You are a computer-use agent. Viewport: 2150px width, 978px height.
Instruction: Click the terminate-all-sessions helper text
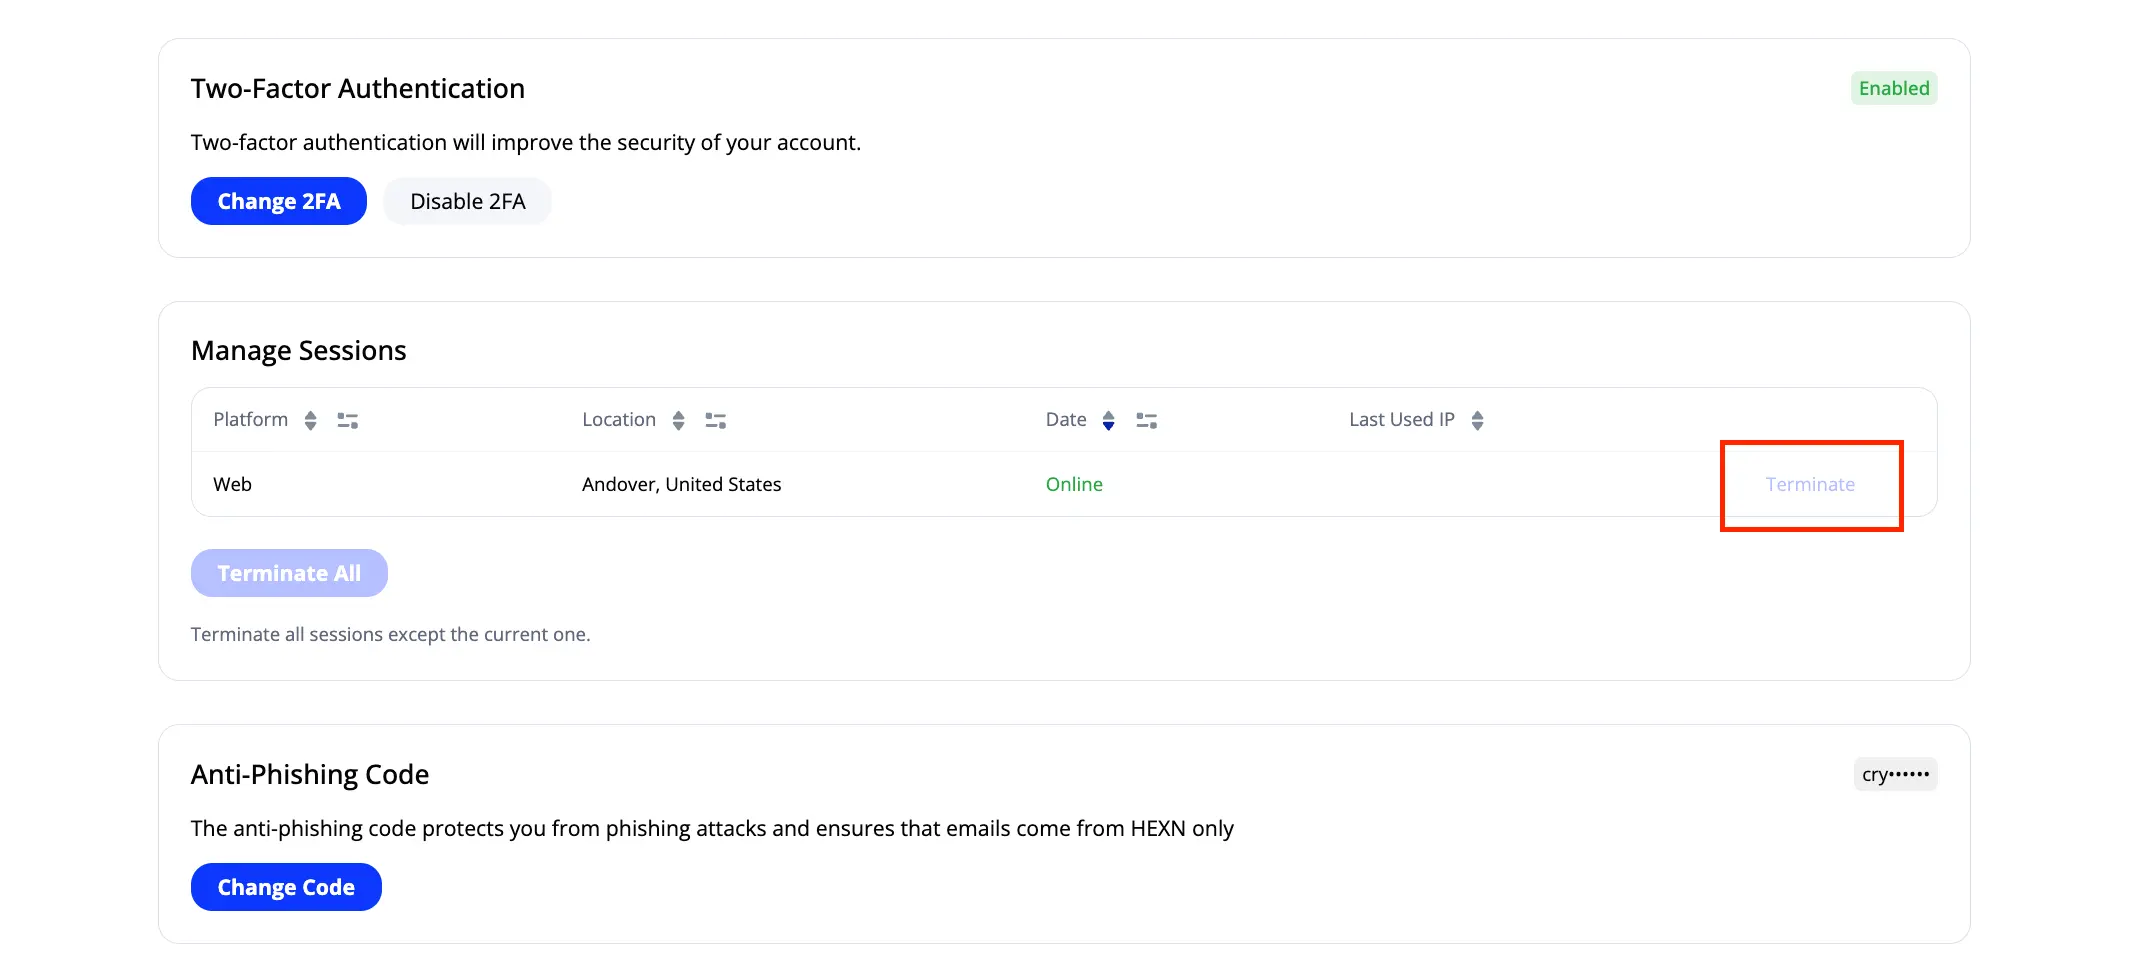point(391,635)
